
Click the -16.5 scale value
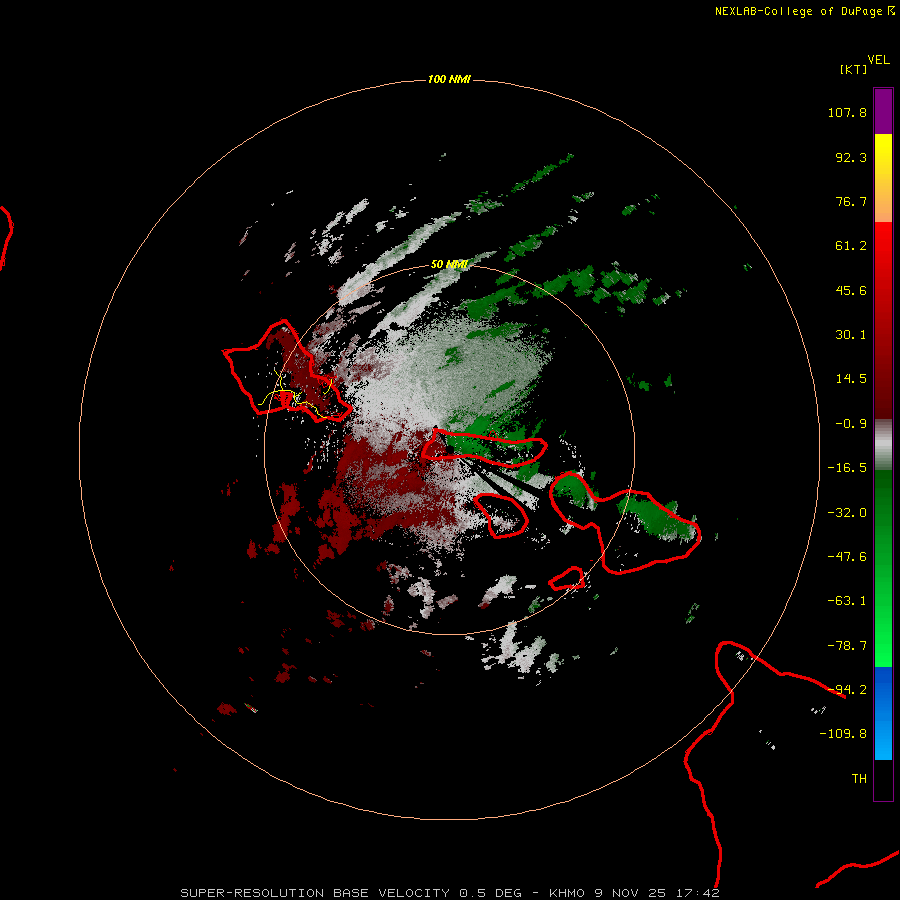(847, 468)
